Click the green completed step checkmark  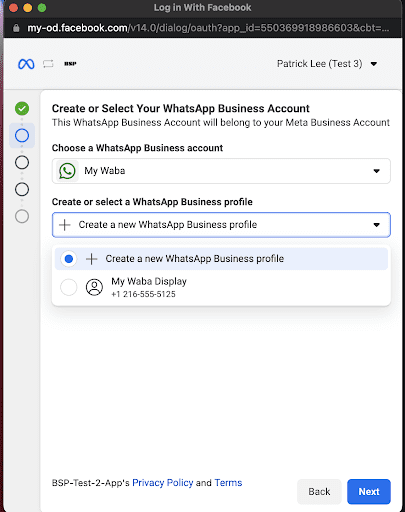(x=22, y=109)
